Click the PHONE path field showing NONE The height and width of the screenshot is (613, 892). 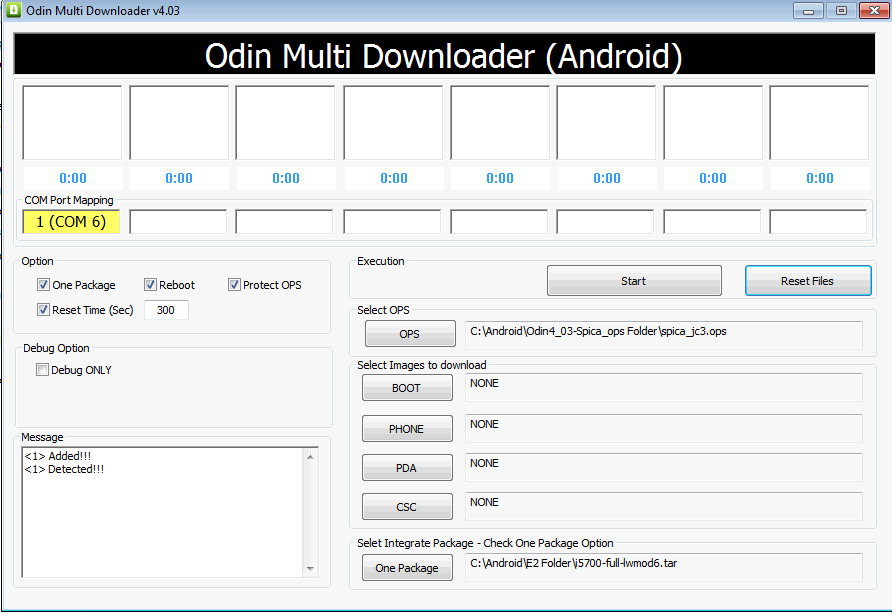click(x=664, y=428)
